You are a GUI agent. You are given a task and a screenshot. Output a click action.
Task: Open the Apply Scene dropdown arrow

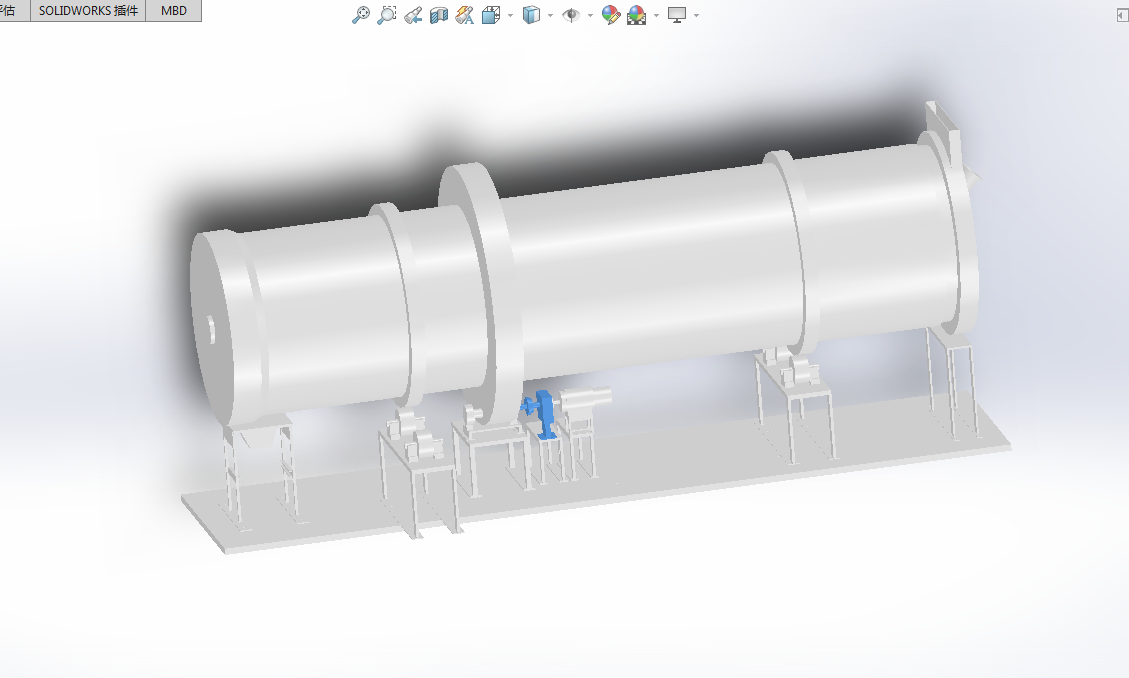(656, 15)
